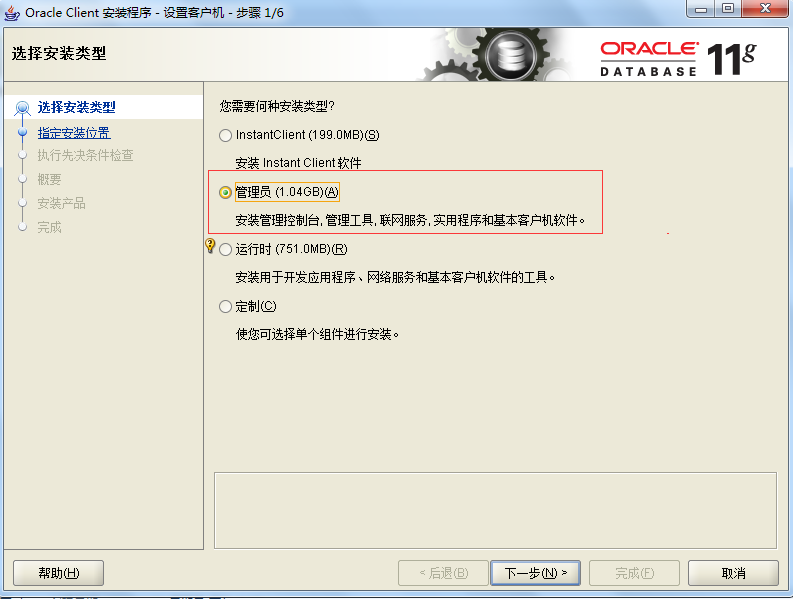793x599 pixels.
Task: Click the Java icon in the title bar
Action: (x=12, y=12)
